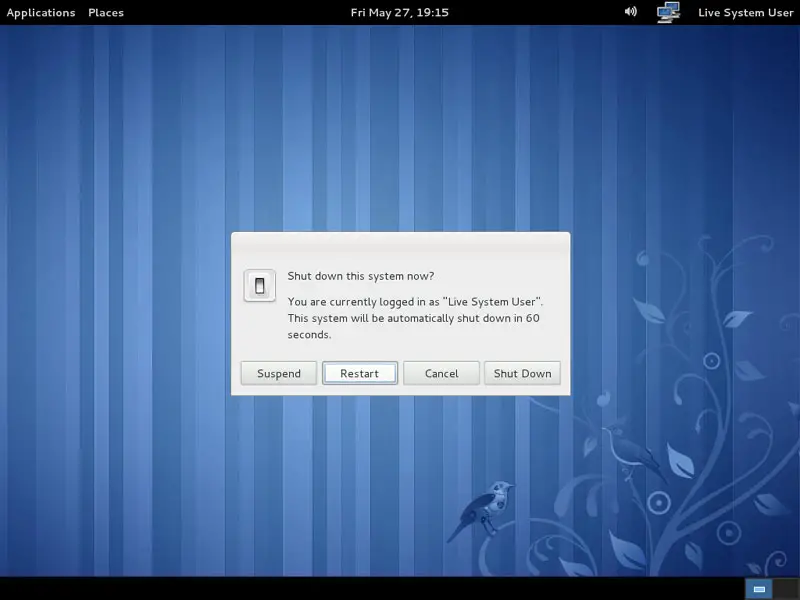Open the Applications menu
The width and height of the screenshot is (800, 600).
41,13
